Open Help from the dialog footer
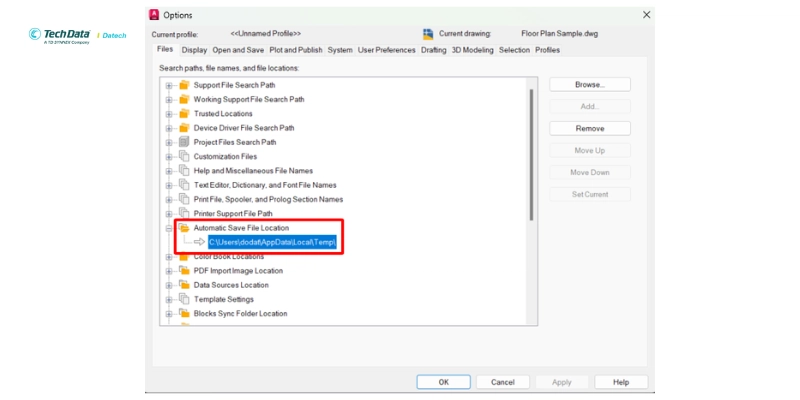This screenshot has height=400, width=800. coord(621,382)
